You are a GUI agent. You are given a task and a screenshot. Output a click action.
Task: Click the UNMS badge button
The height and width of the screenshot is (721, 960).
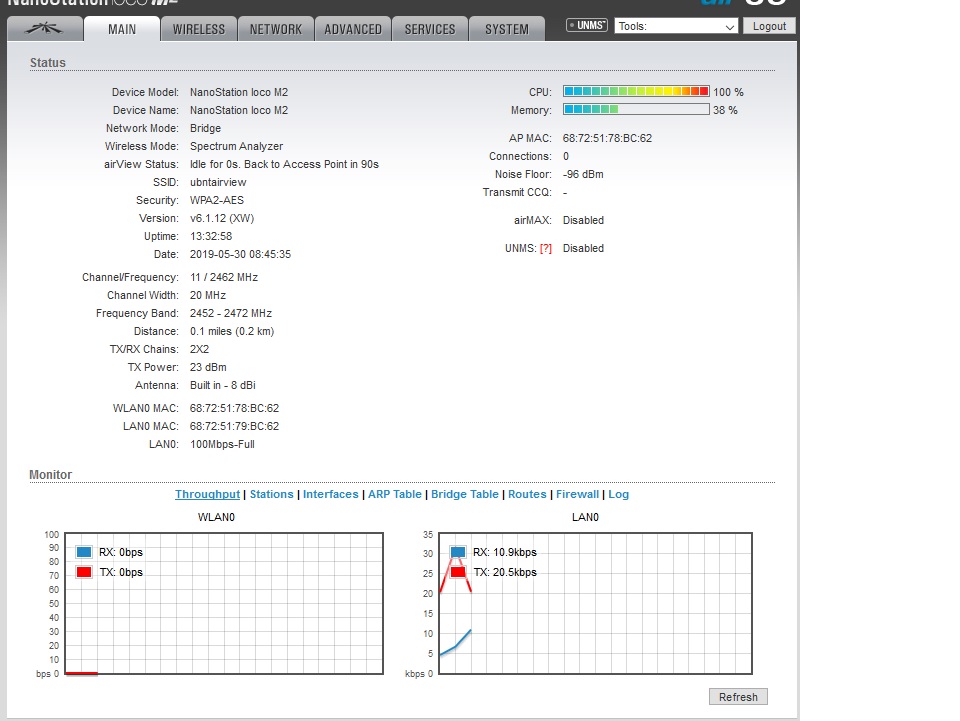587,25
